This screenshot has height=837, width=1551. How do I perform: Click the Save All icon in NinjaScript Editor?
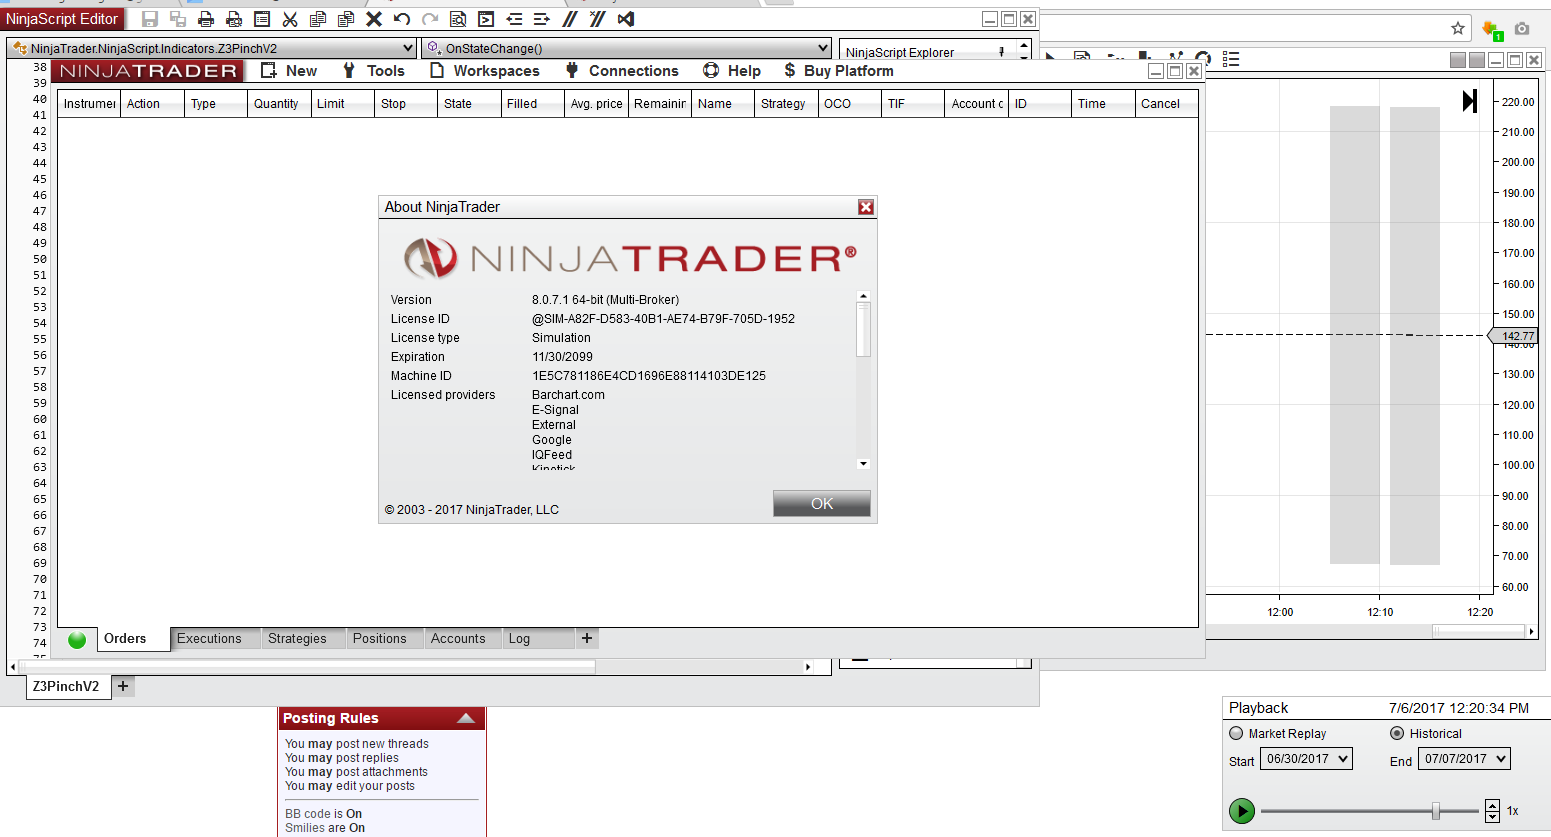point(178,19)
